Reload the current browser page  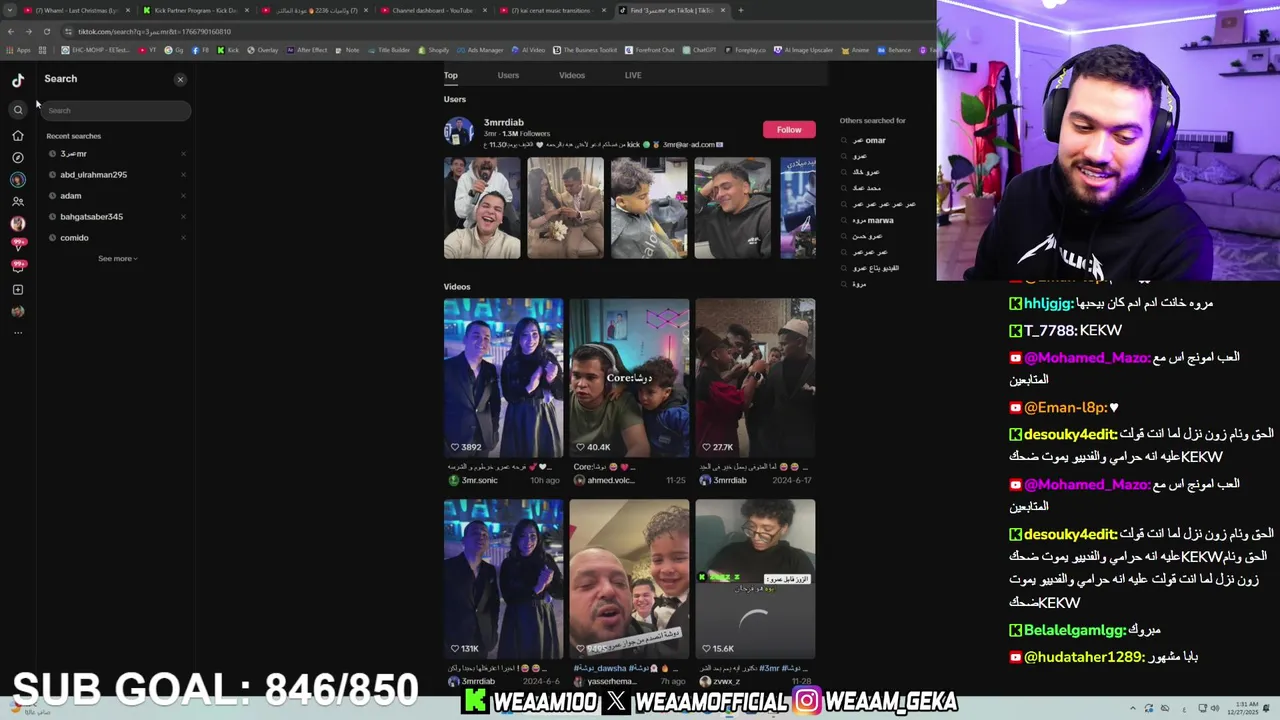pyautogui.click(x=47, y=31)
